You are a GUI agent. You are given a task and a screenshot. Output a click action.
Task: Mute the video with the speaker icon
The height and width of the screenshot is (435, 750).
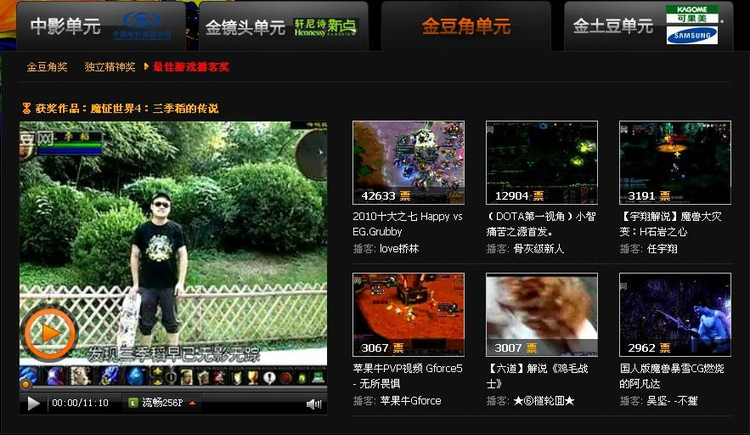tap(313, 404)
